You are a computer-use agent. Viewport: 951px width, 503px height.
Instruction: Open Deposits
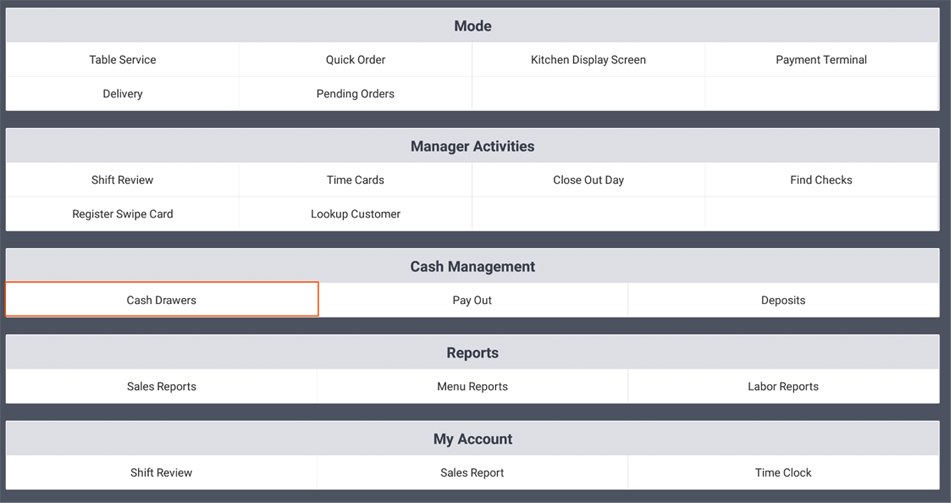pyautogui.click(x=783, y=300)
